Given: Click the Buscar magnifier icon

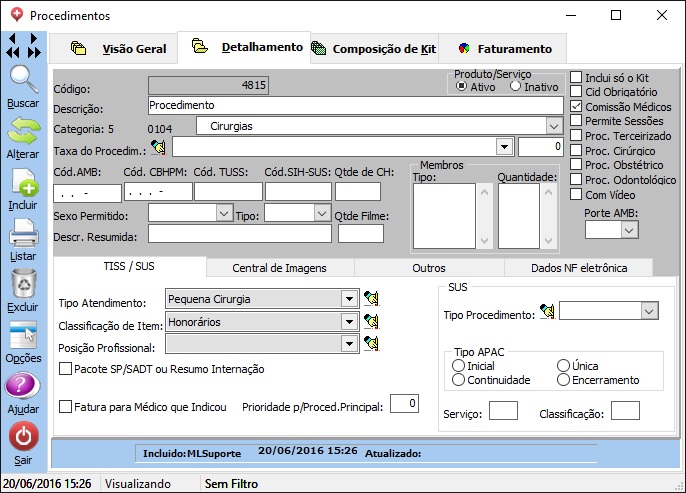Looking at the screenshot, I should click(x=23, y=79).
